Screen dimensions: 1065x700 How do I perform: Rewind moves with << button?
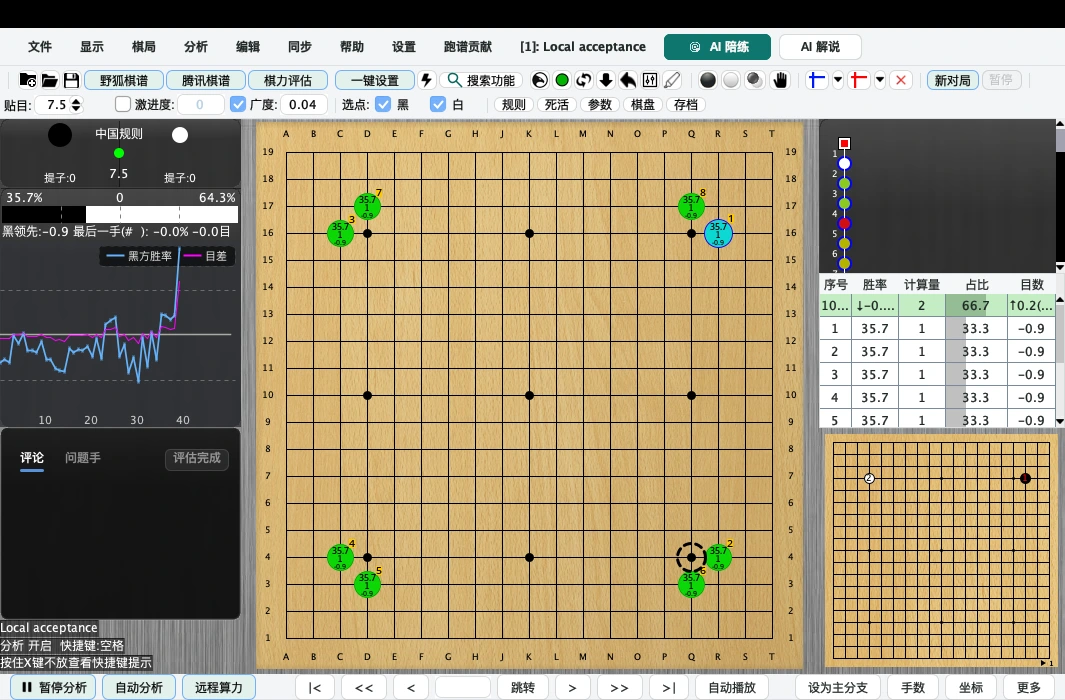pos(364,688)
